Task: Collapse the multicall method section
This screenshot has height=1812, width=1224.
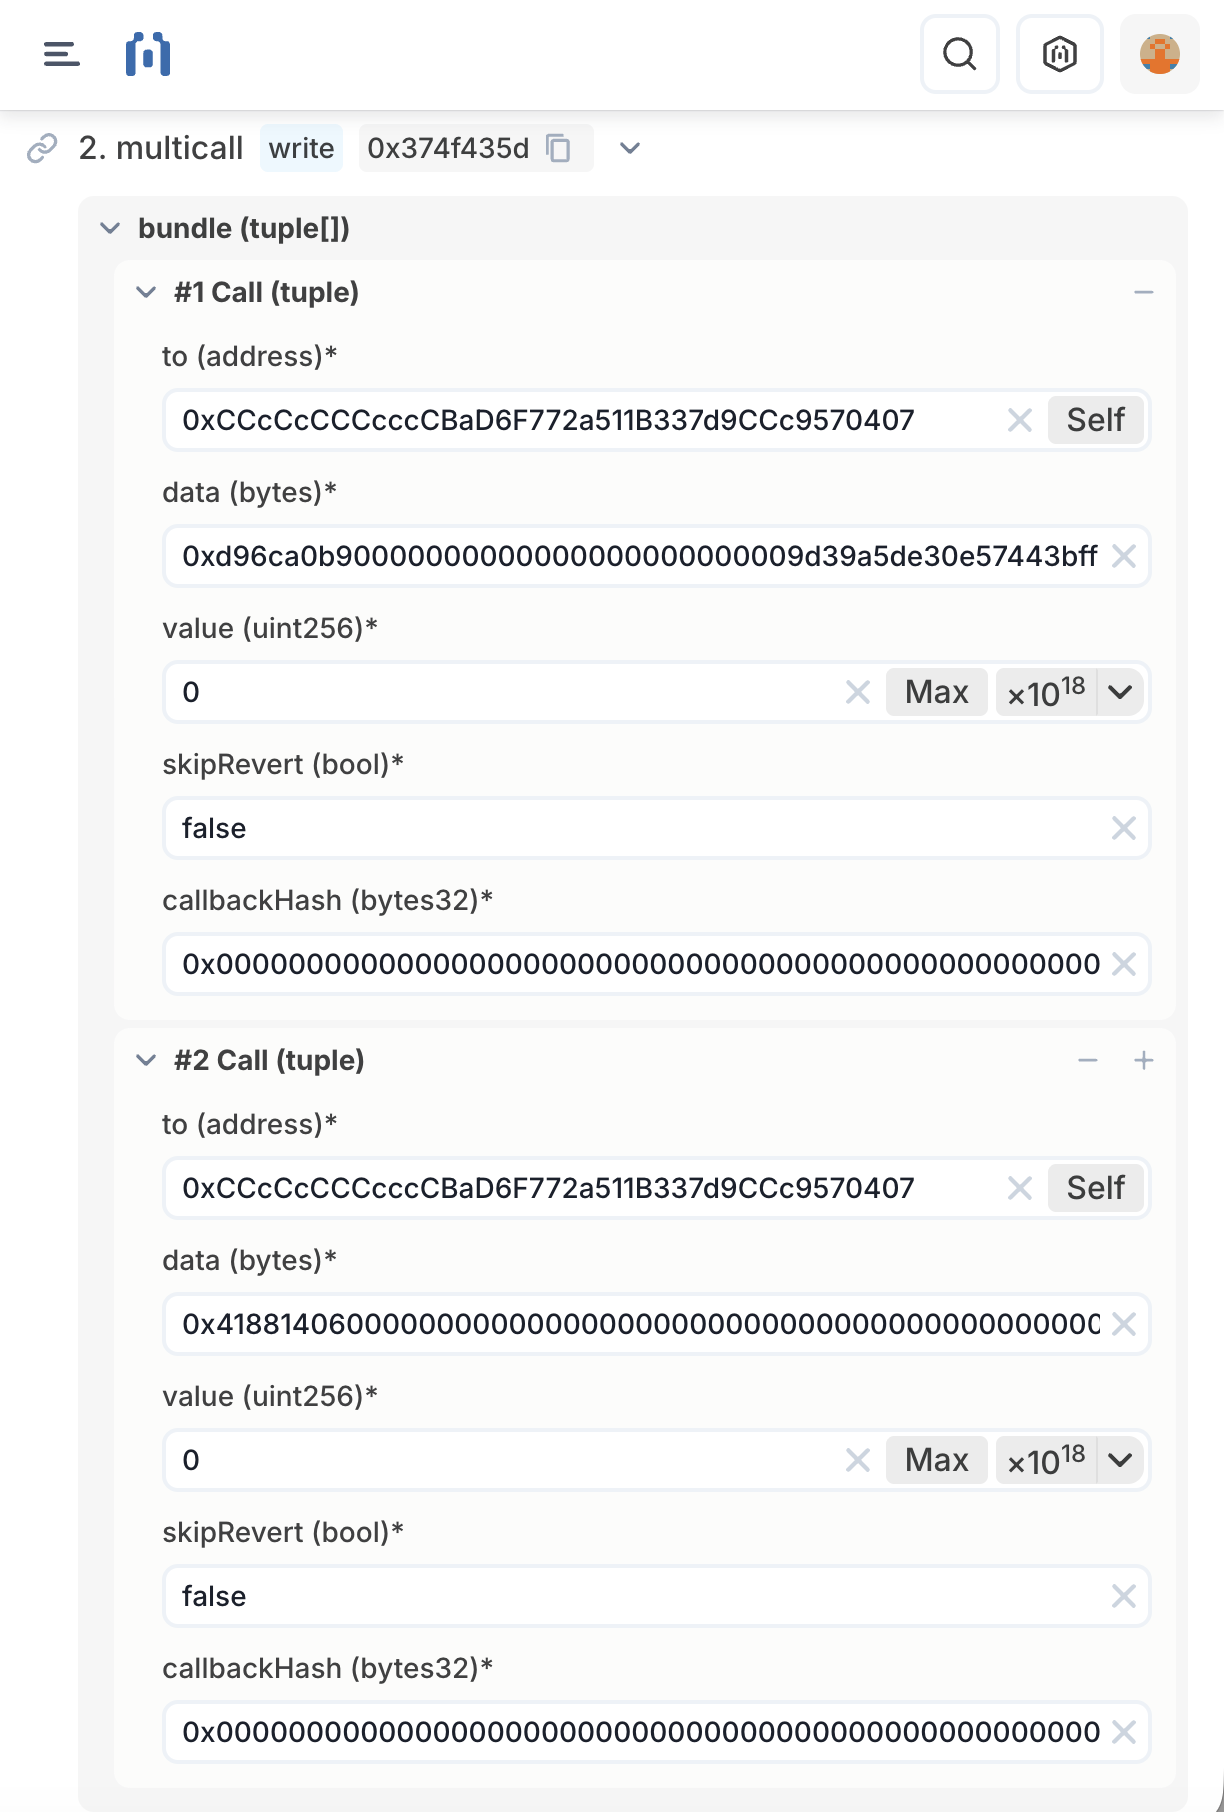Action: [629, 148]
